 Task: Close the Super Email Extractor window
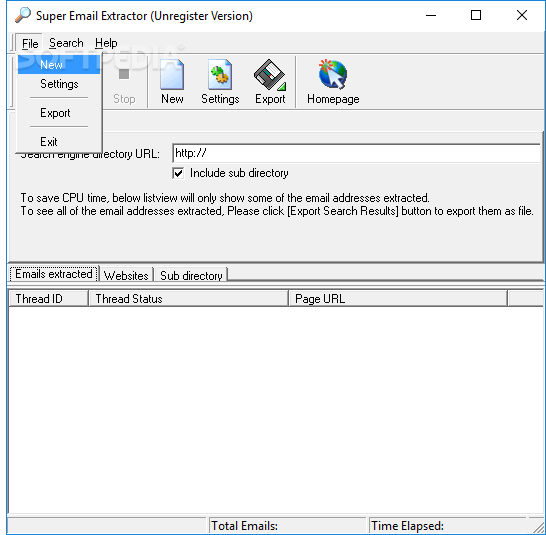pos(522,15)
